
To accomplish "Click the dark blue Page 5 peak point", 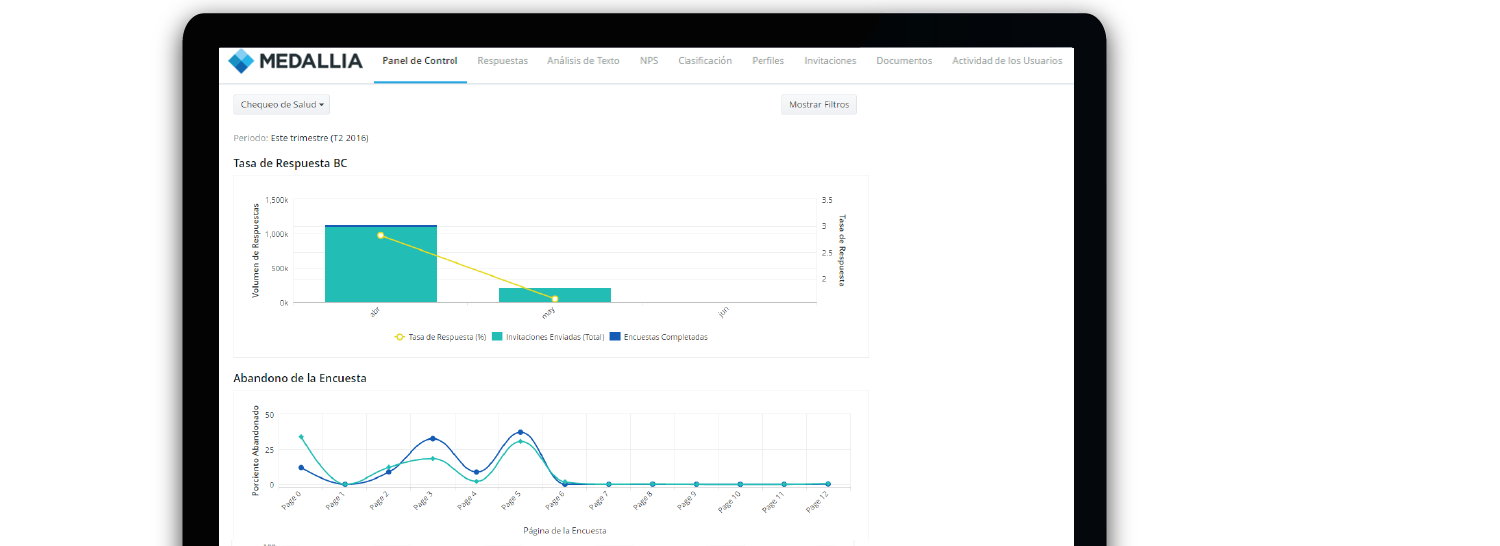I will (x=520, y=432).
